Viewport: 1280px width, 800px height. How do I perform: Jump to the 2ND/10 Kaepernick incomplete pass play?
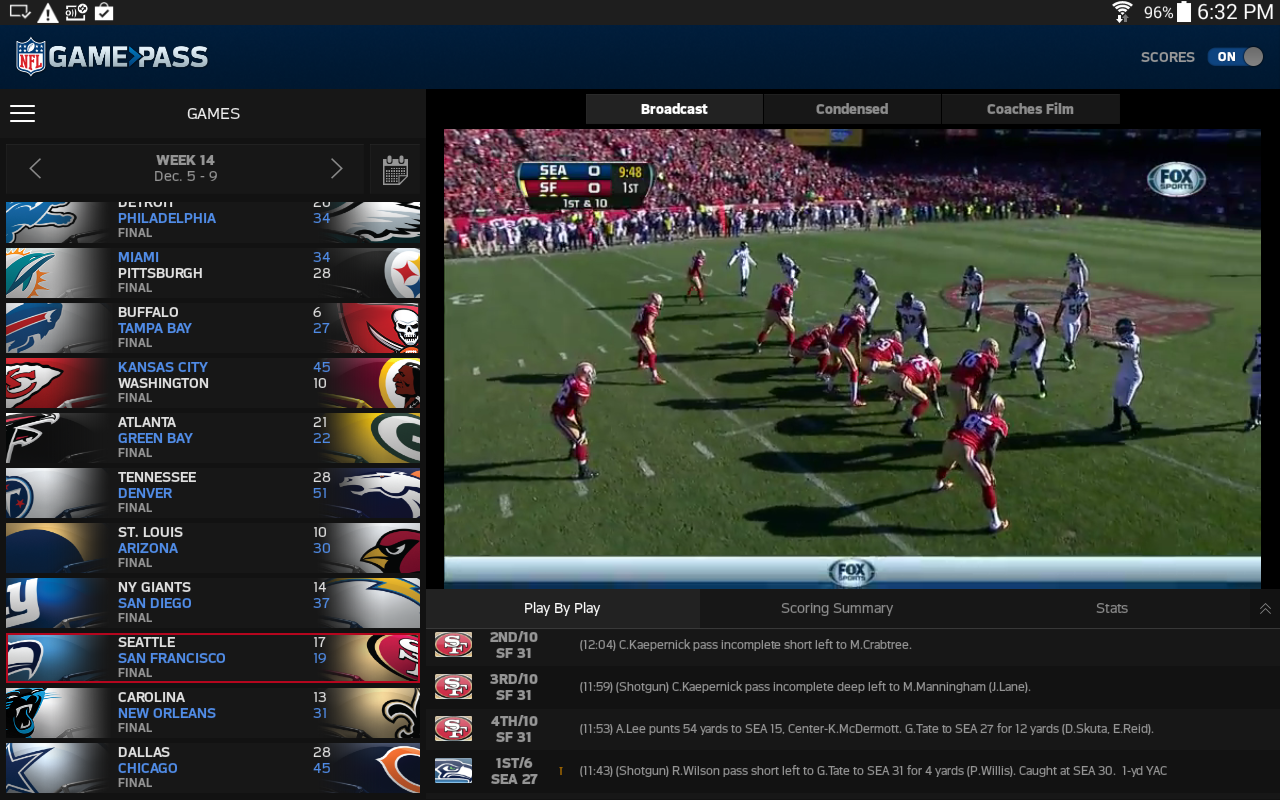pyautogui.click(x=853, y=645)
